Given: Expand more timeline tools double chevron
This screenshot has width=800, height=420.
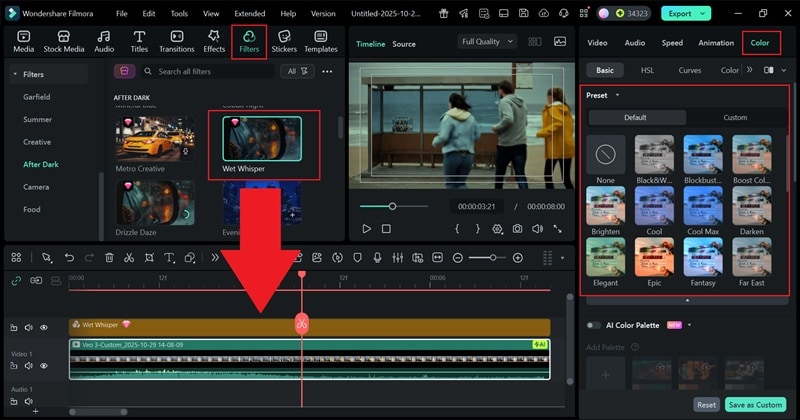Looking at the screenshot, I should (215, 258).
